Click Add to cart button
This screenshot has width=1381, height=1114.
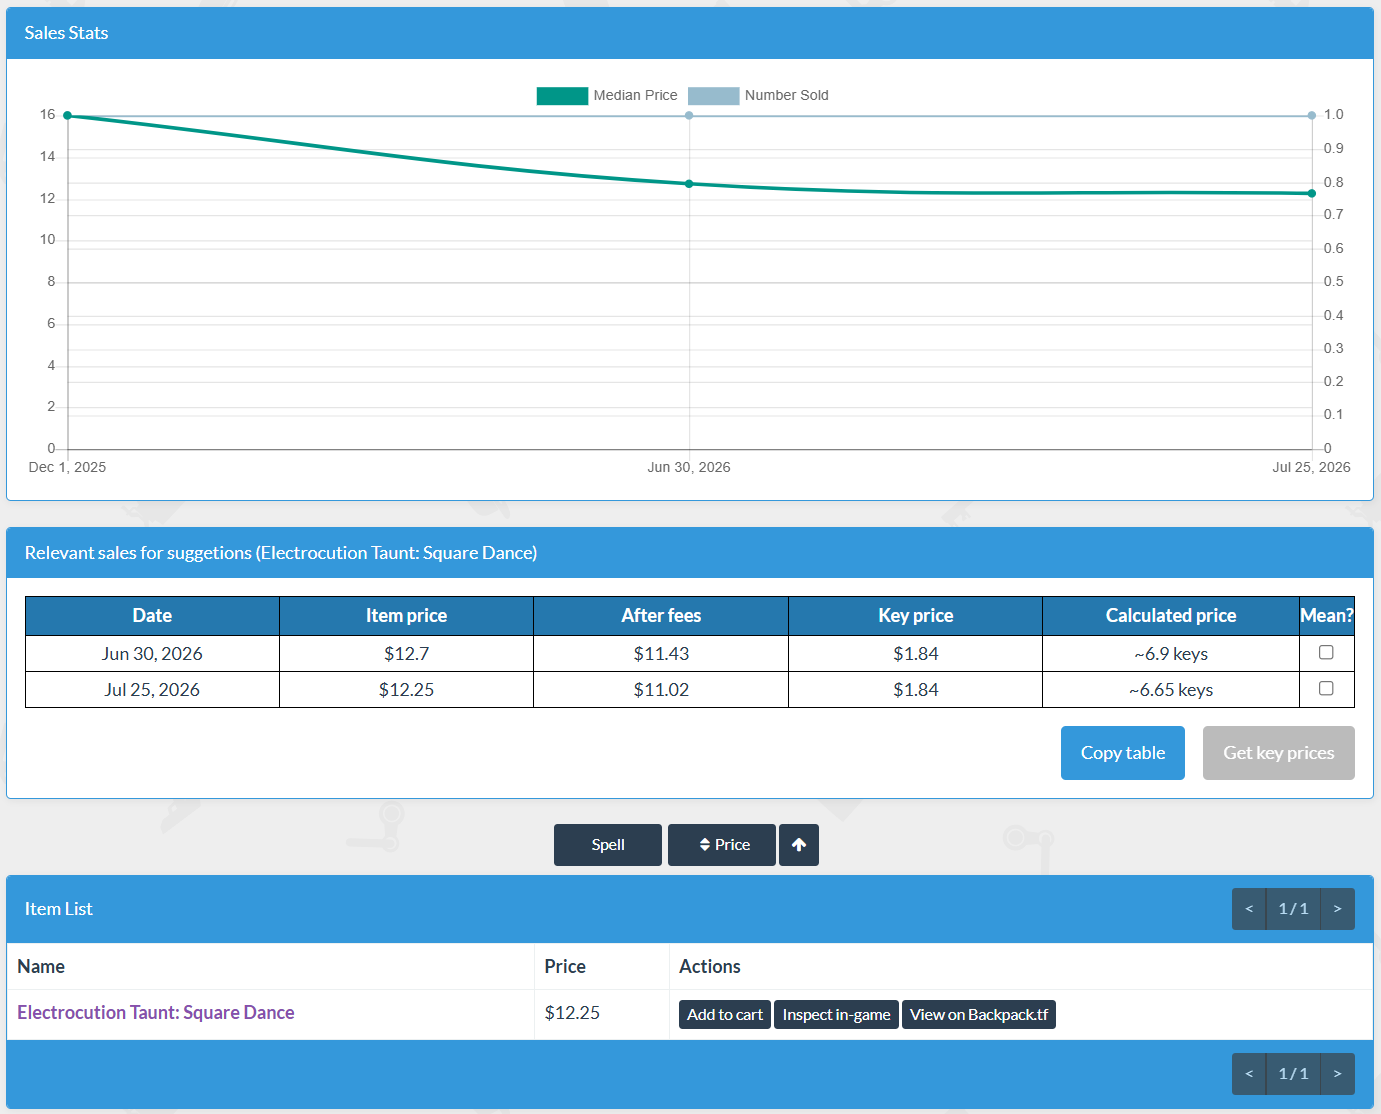pos(725,1015)
